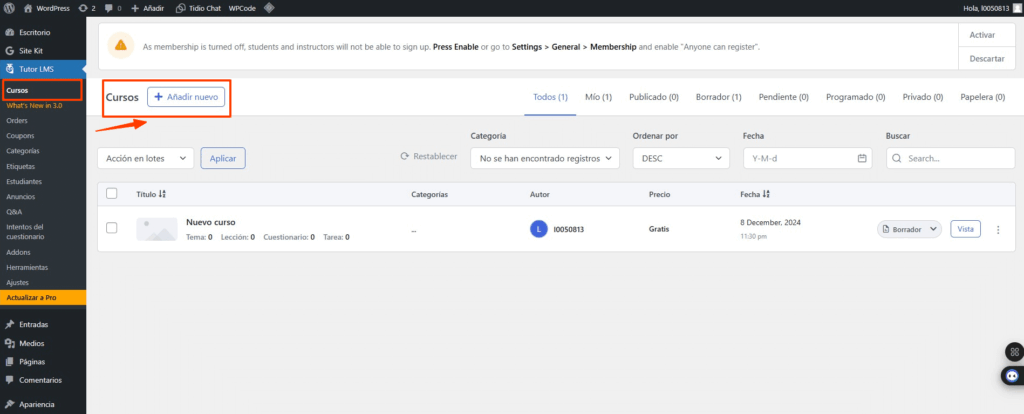Switch to Privado (0) tab
The width and height of the screenshot is (1024, 414).
(x=923, y=97)
